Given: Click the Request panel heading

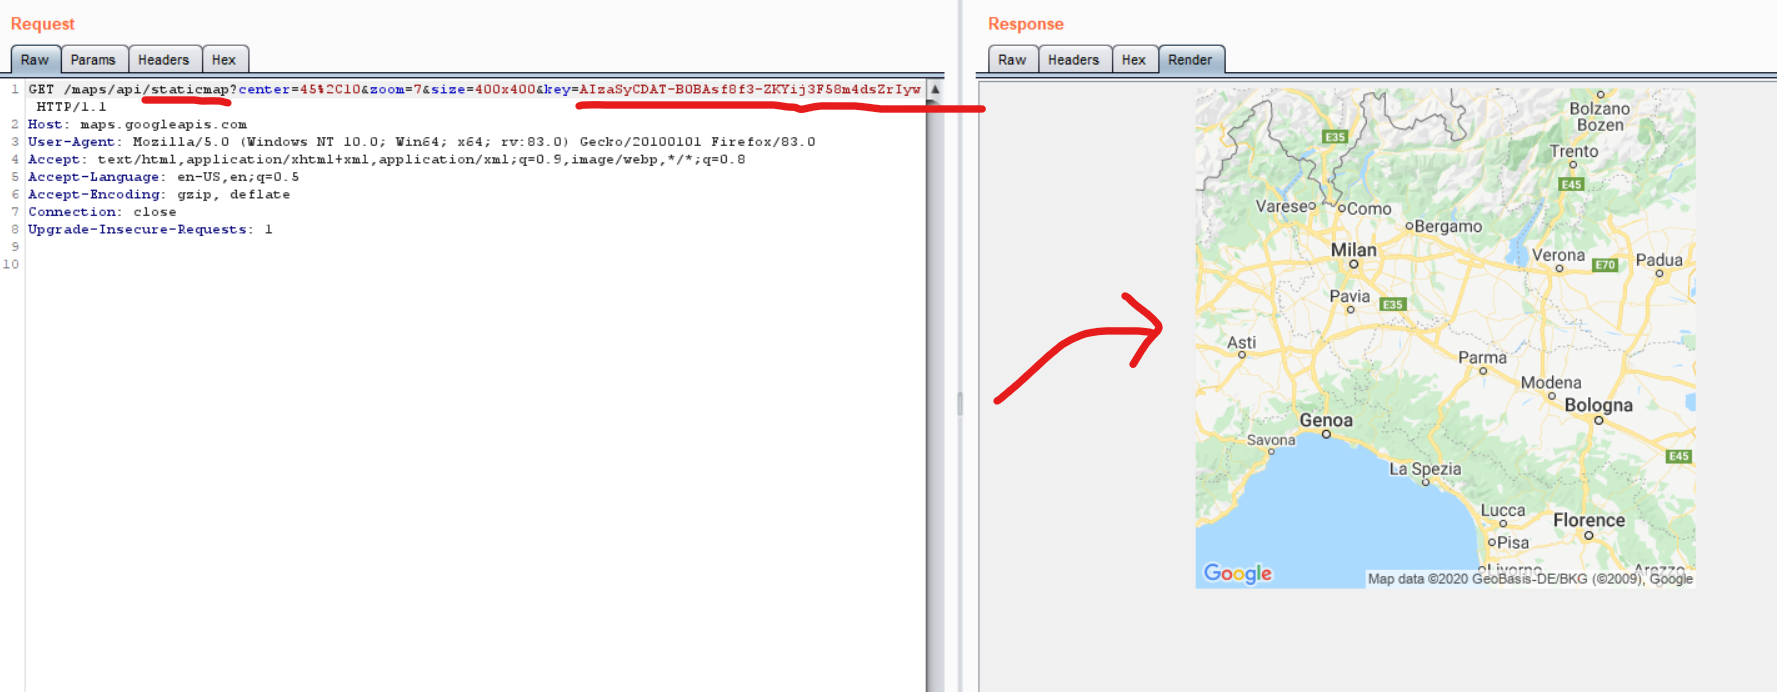Looking at the screenshot, I should click(43, 24).
